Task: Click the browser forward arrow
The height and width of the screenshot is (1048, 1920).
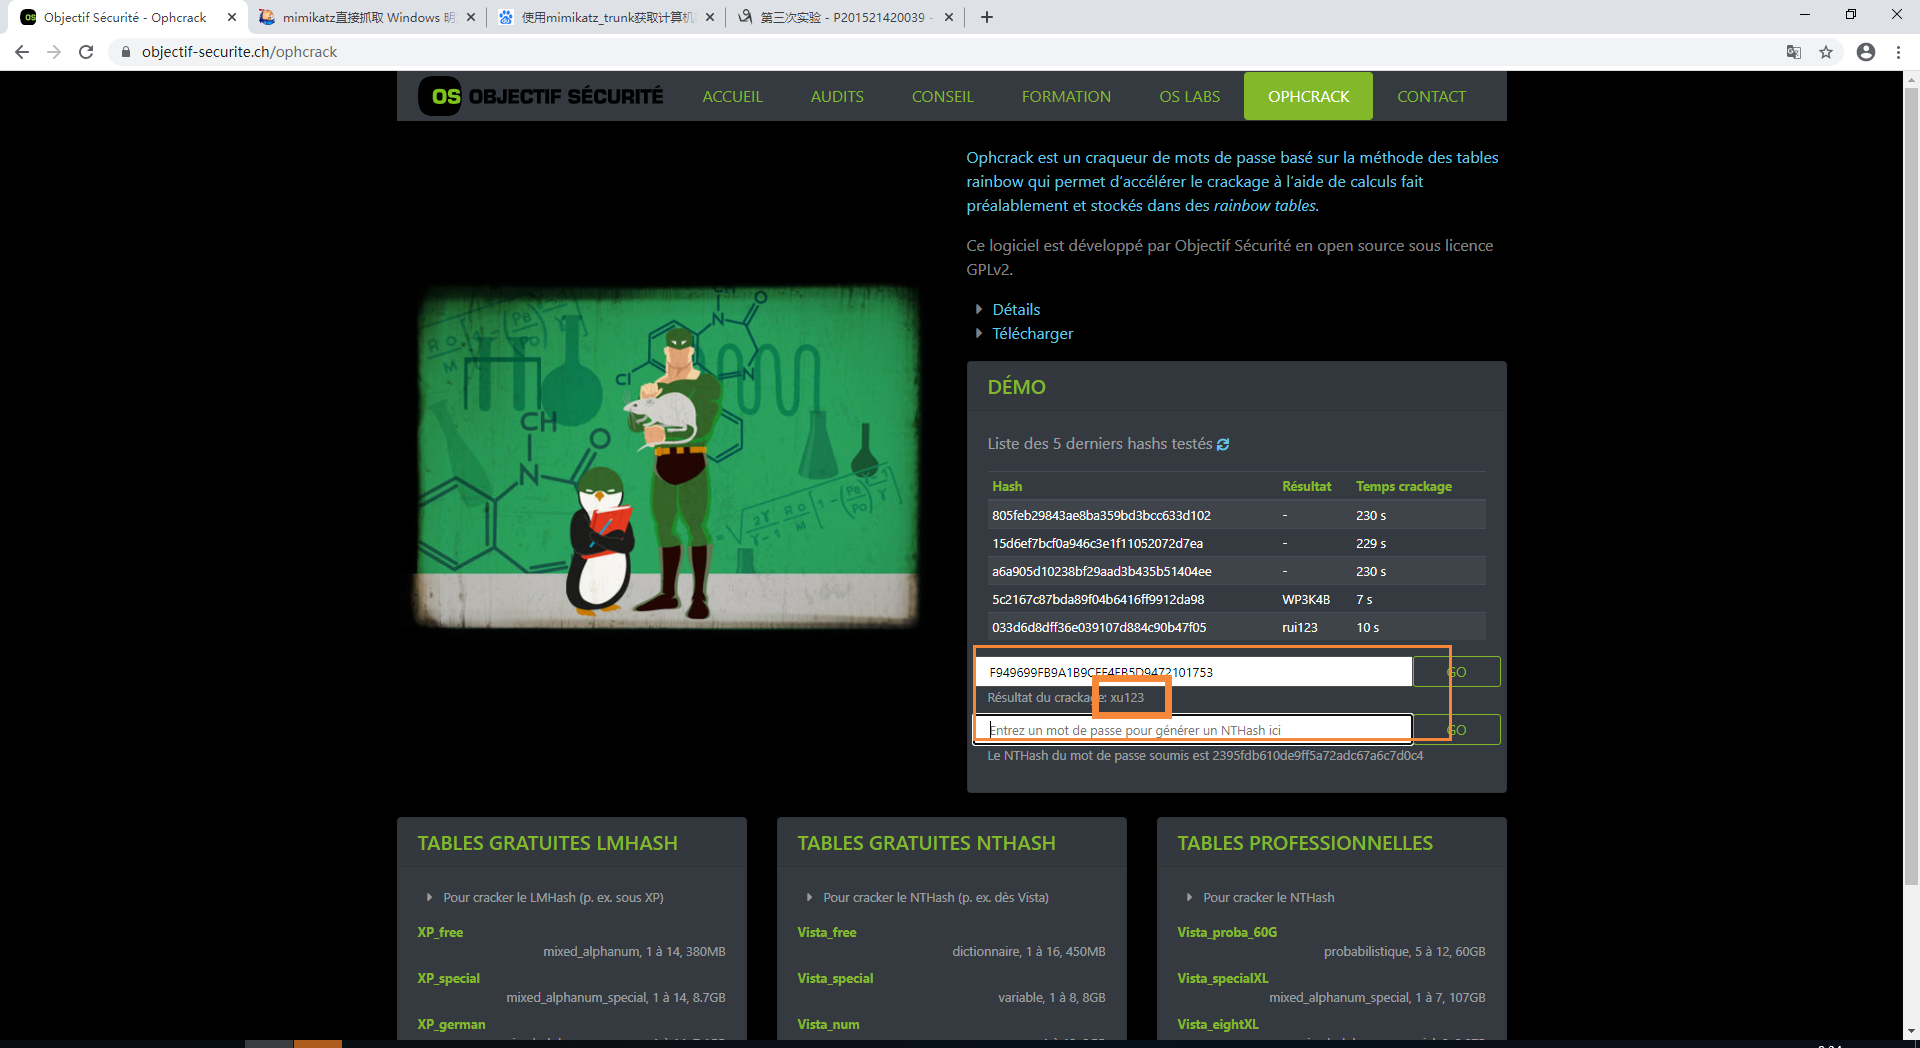Action: [x=54, y=52]
